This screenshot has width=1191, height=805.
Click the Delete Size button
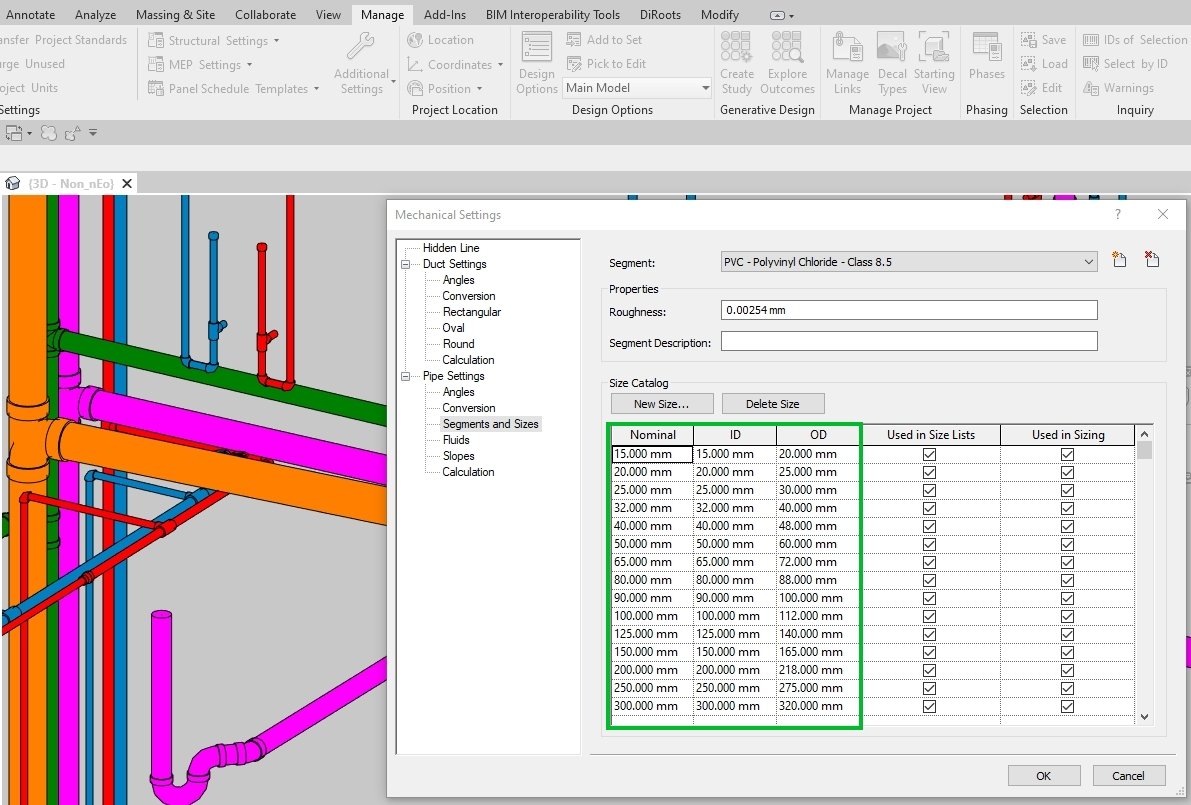(772, 404)
